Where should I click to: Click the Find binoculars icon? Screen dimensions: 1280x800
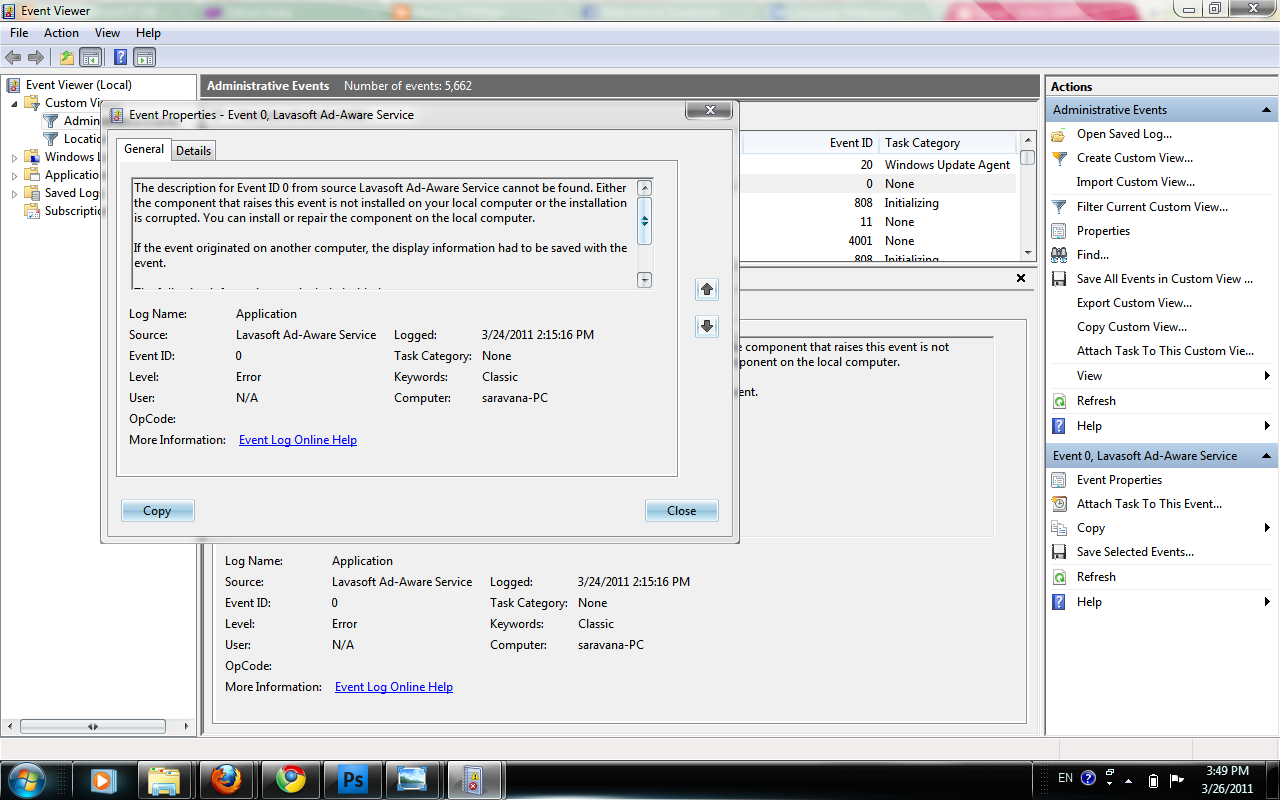(1059, 255)
